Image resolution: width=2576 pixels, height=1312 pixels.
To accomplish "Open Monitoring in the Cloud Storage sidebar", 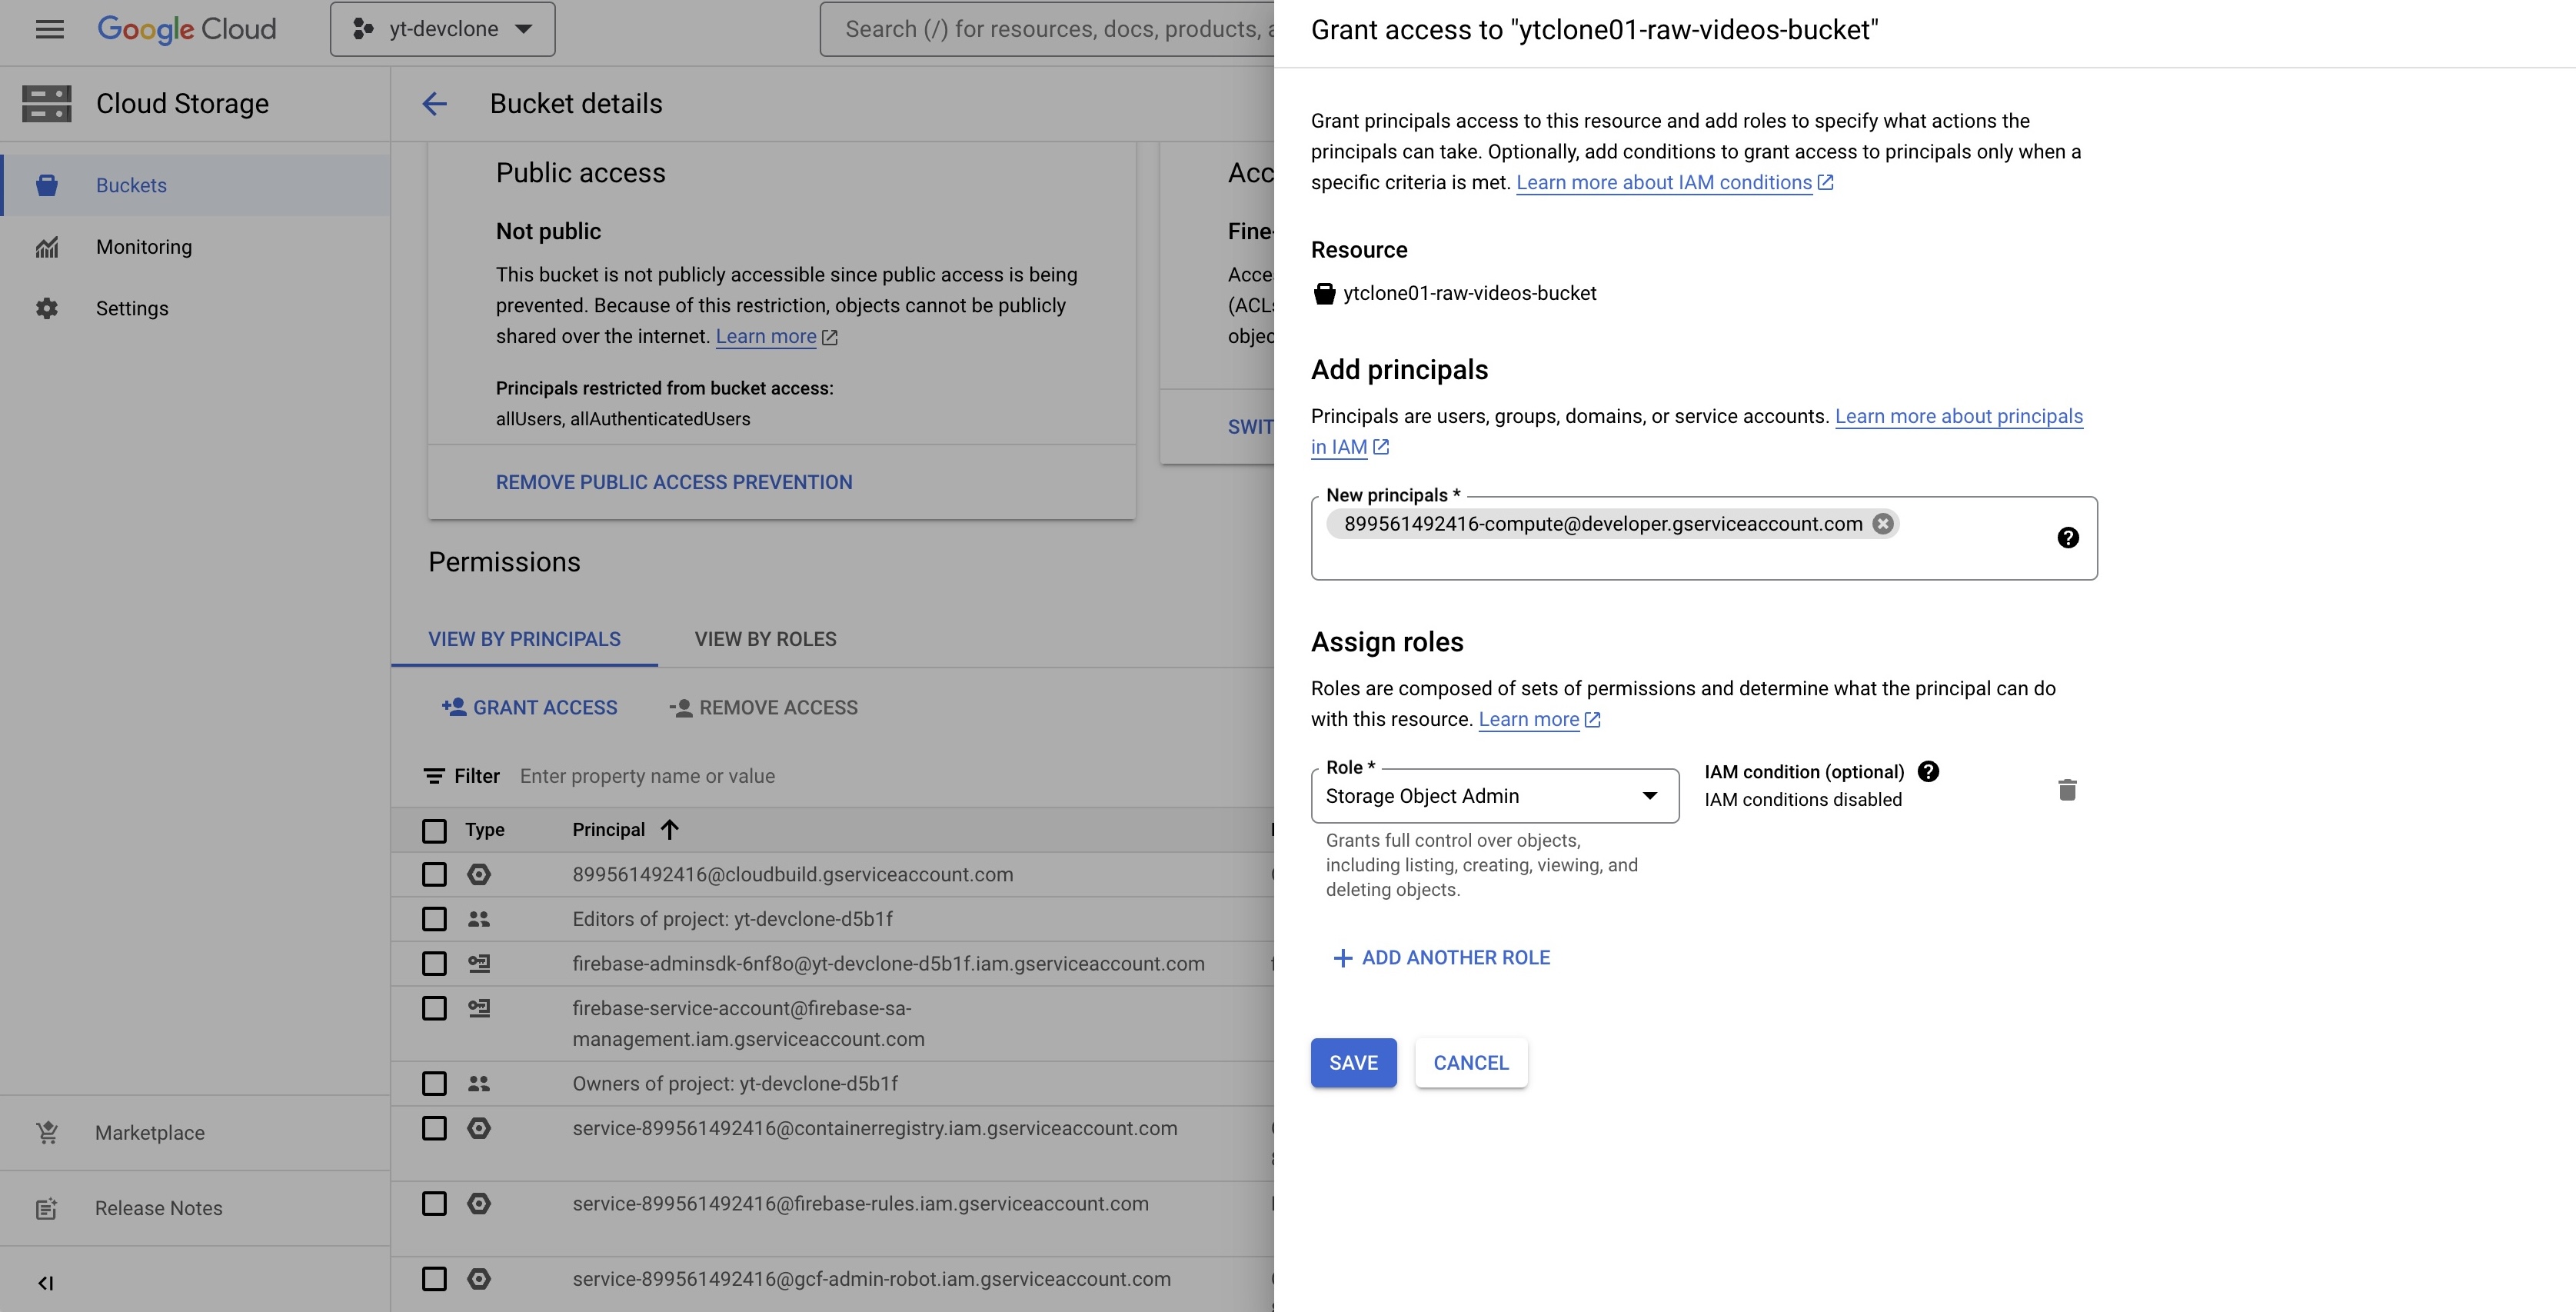I will coord(143,247).
